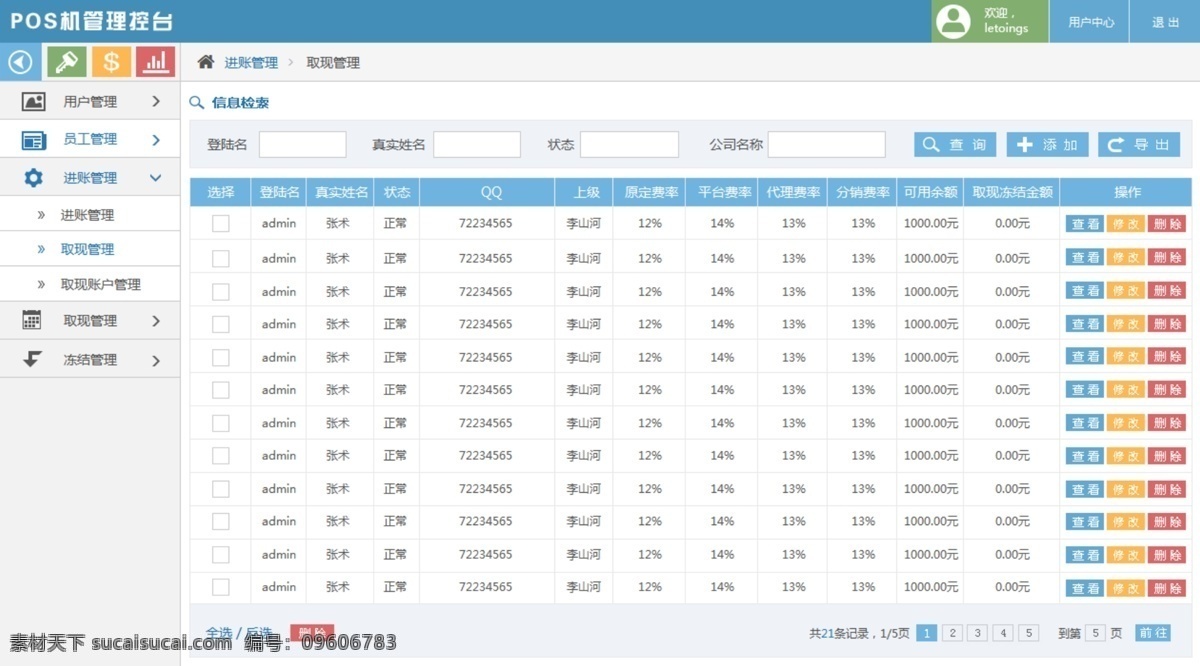
Task: Click the 取现冻结金额 column header
Action: (x=1012, y=192)
